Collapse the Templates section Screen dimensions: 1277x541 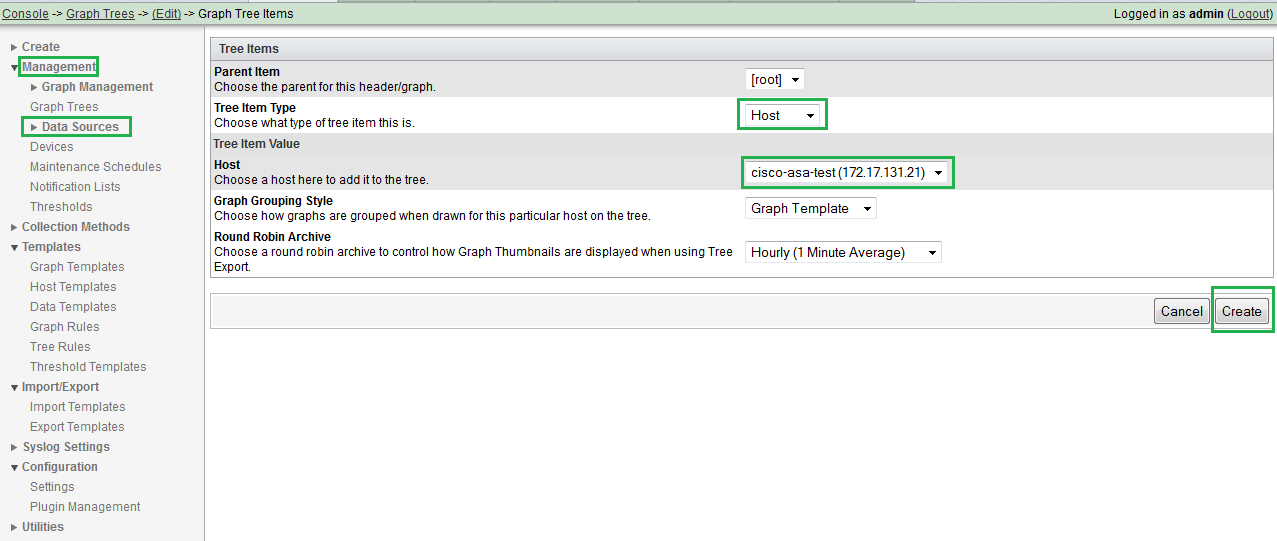click(x=14, y=247)
